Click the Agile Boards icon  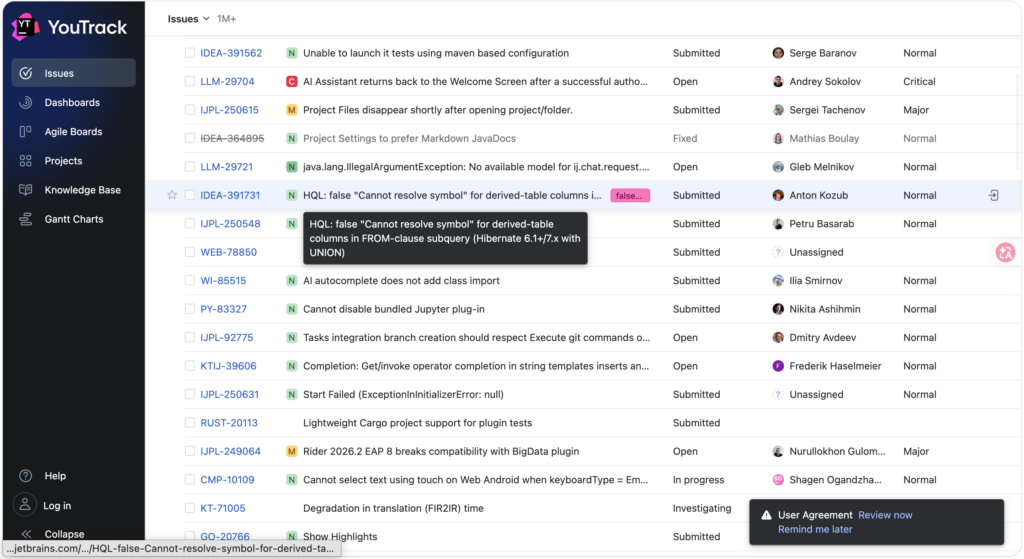[25, 131]
